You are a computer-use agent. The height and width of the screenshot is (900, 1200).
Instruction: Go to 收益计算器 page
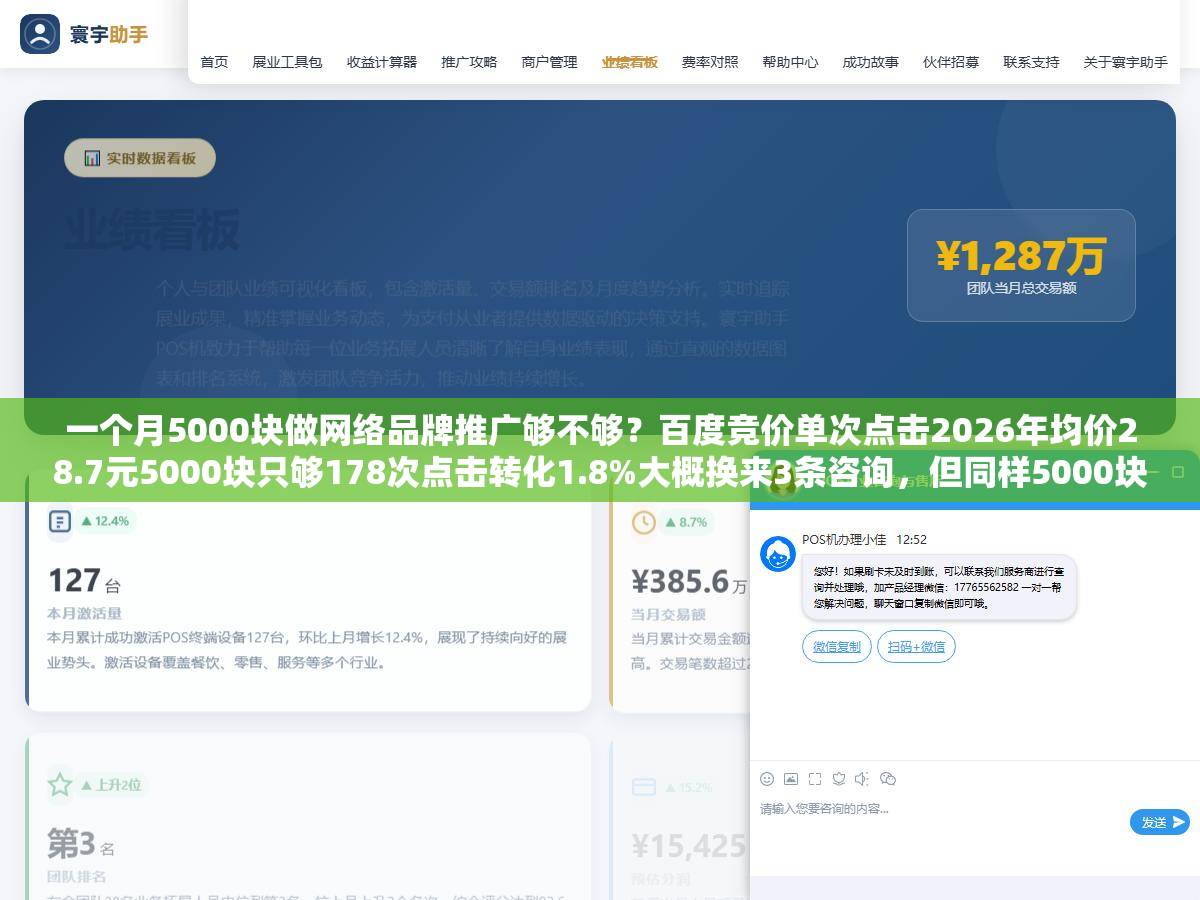click(x=382, y=62)
